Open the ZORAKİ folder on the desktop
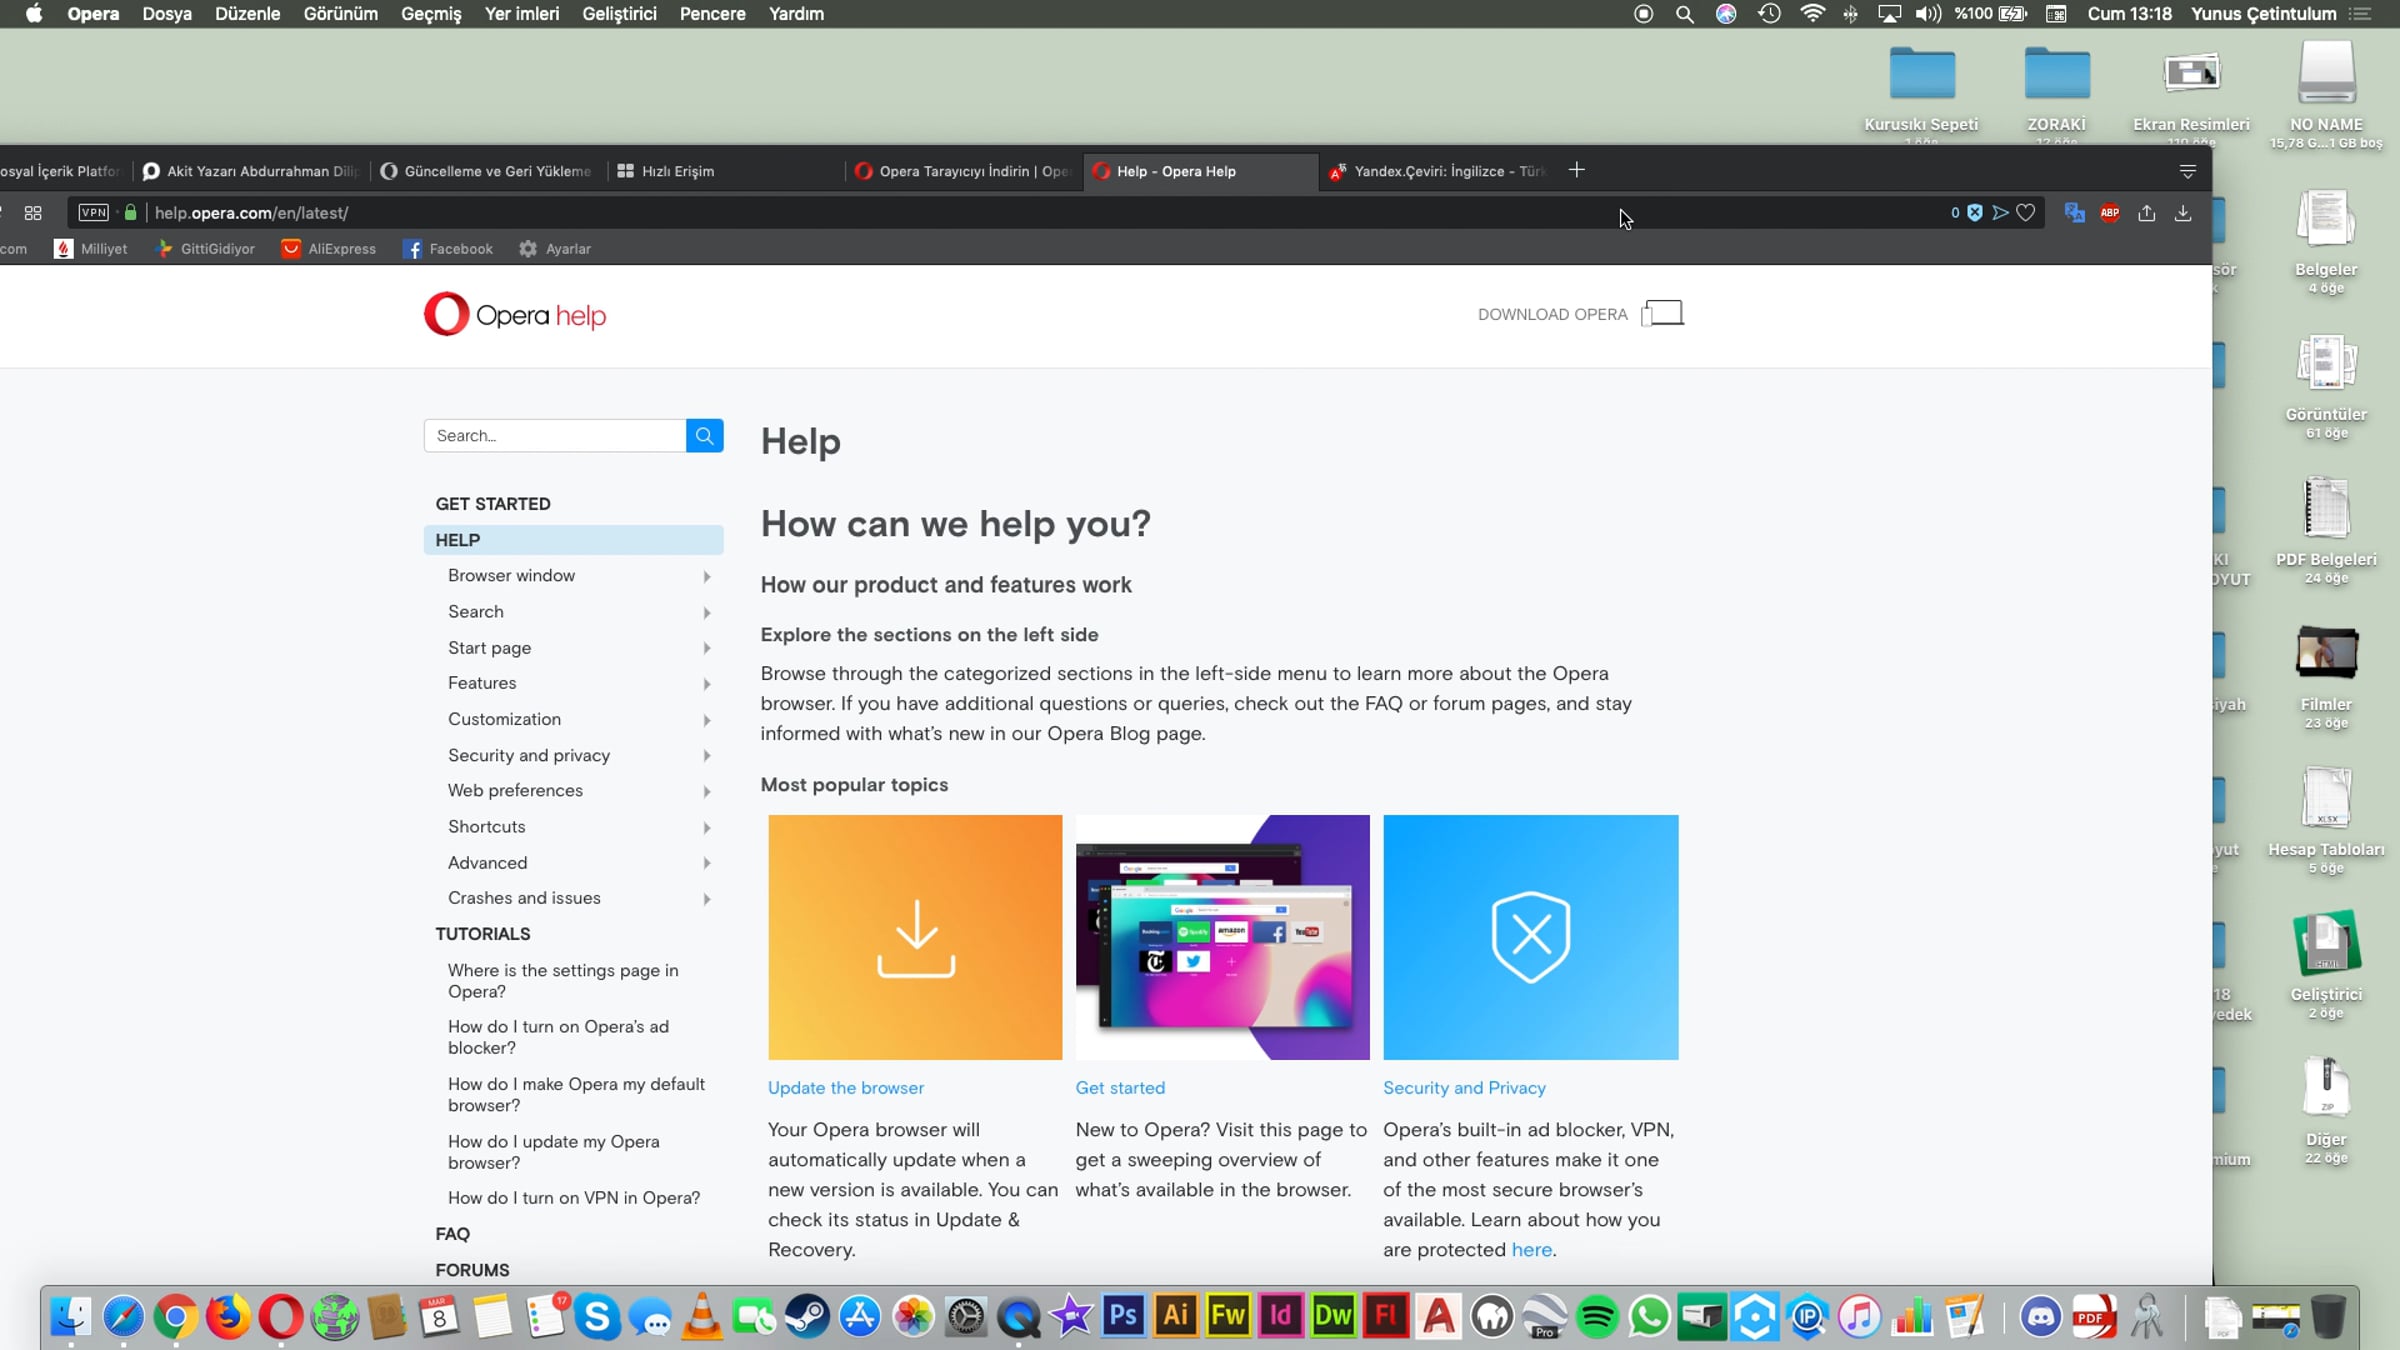The height and width of the screenshot is (1350, 2400). [2056, 90]
